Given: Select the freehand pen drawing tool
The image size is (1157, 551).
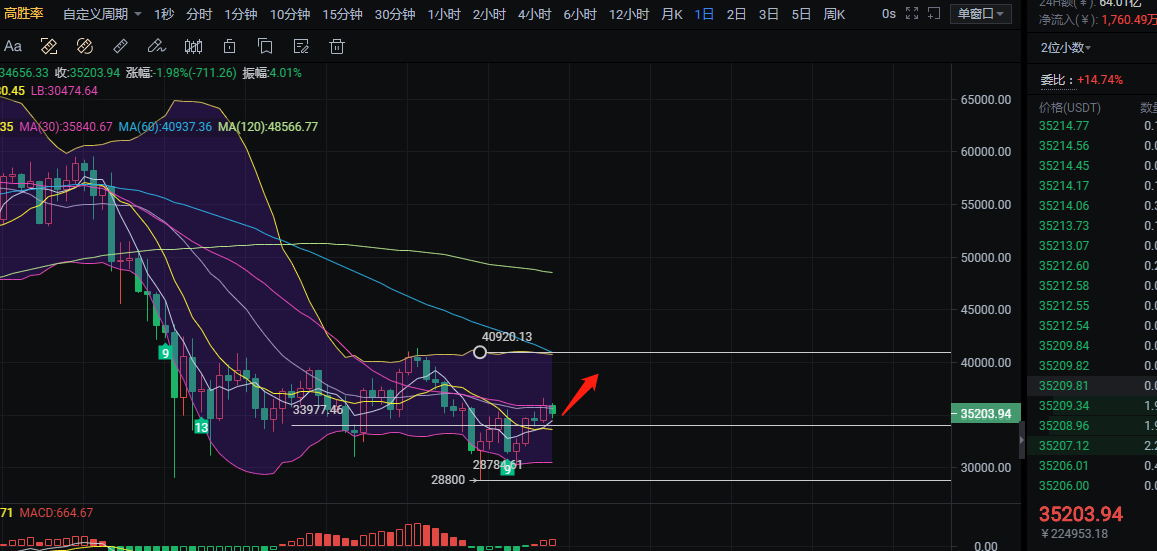Looking at the screenshot, I should tap(156, 46).
